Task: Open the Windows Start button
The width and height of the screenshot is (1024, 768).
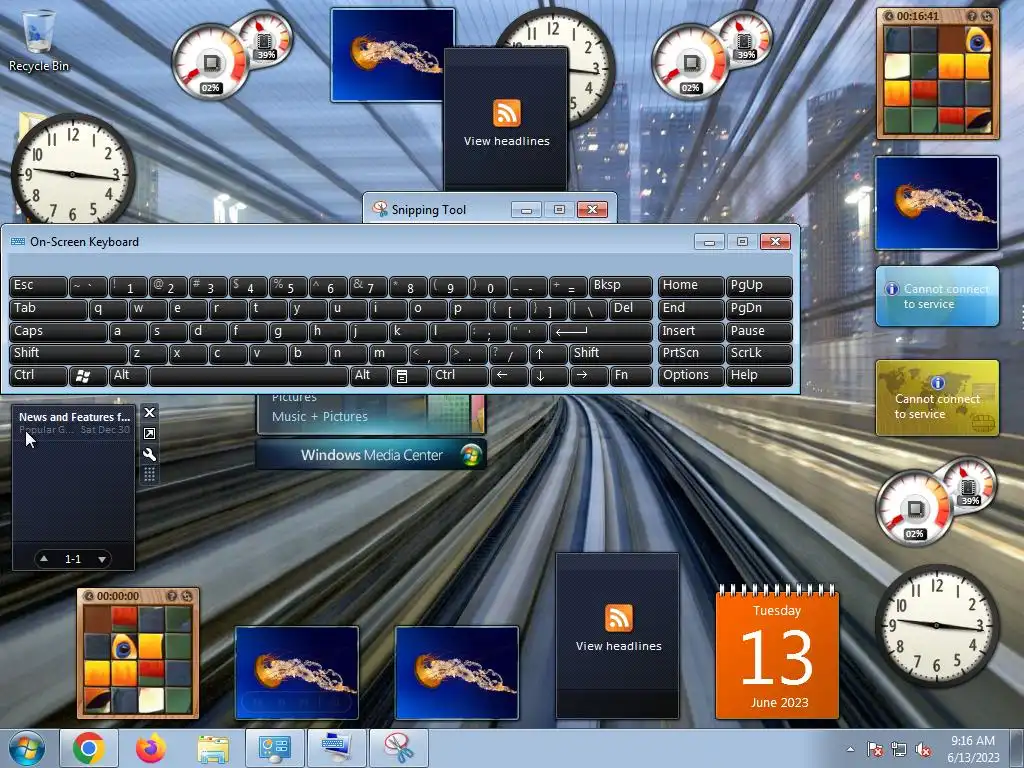Action: (x=26, y=748)
